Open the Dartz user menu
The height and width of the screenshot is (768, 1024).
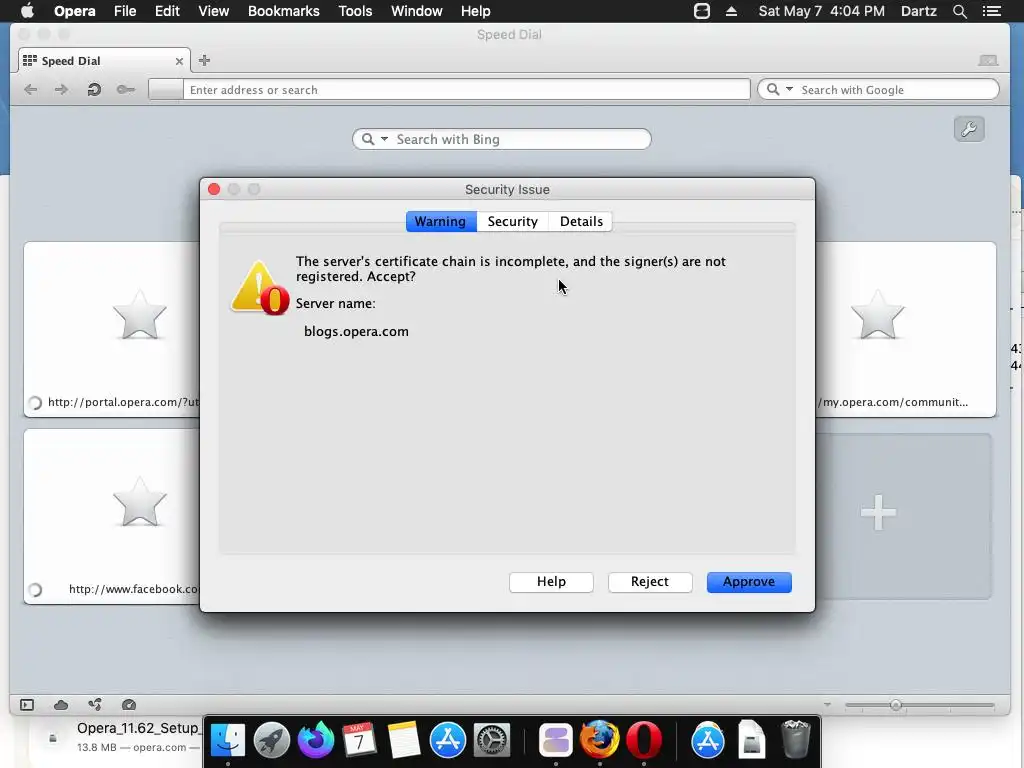(x=919, y=11)
